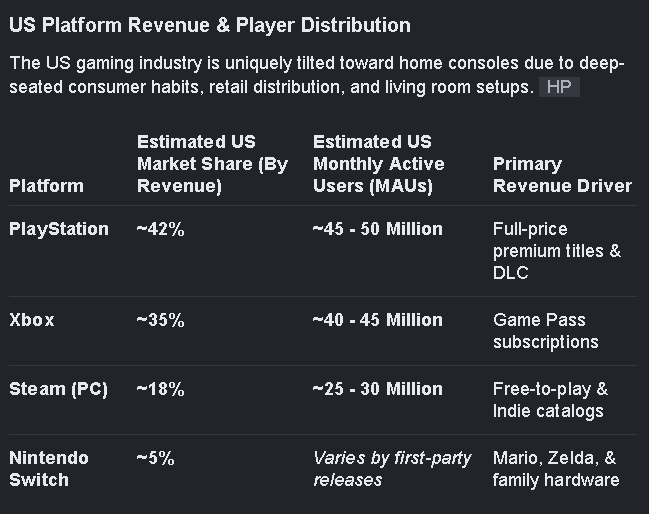Select 'Free-to-play & Indie catalogs' cell

pyautogui.click(x=550, y=400)
